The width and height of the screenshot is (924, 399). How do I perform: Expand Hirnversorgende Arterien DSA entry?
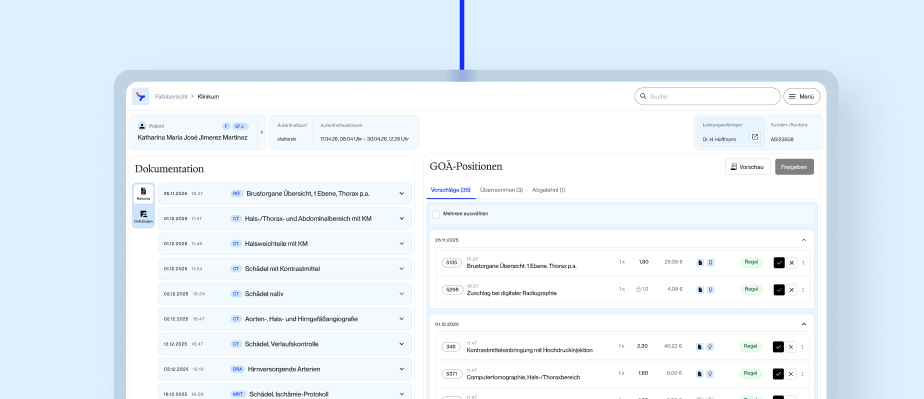(402, 369)
